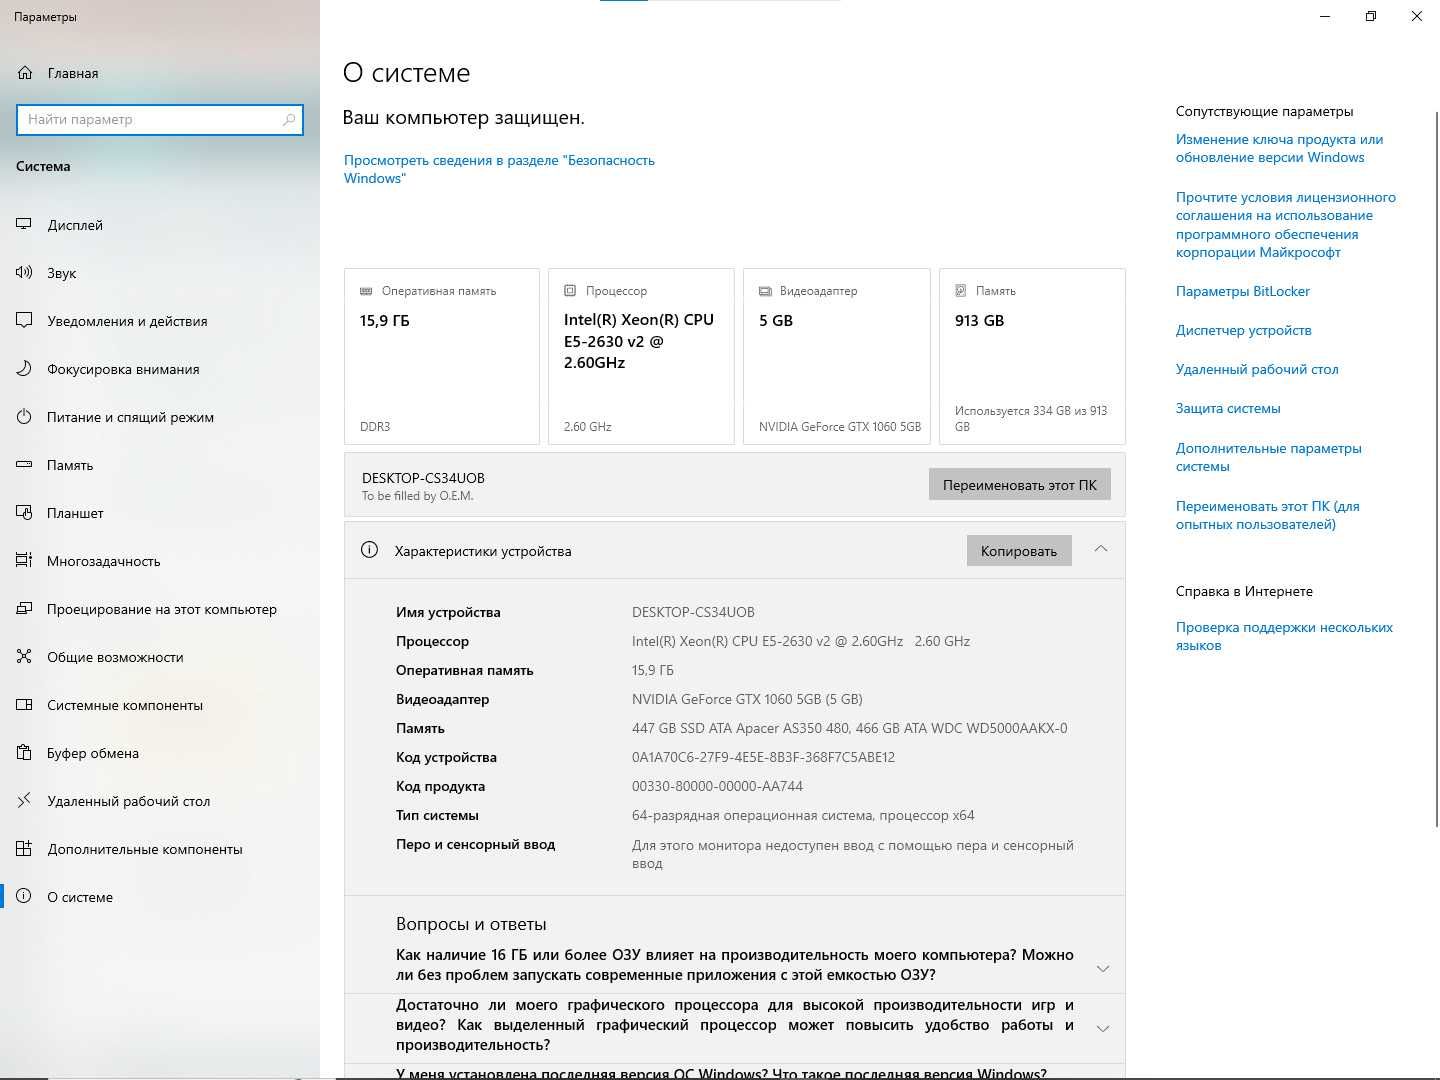The height and width of the screenshot is (1080, 1440).
Task: Click the Копировать button
Action: point(1019,551)
